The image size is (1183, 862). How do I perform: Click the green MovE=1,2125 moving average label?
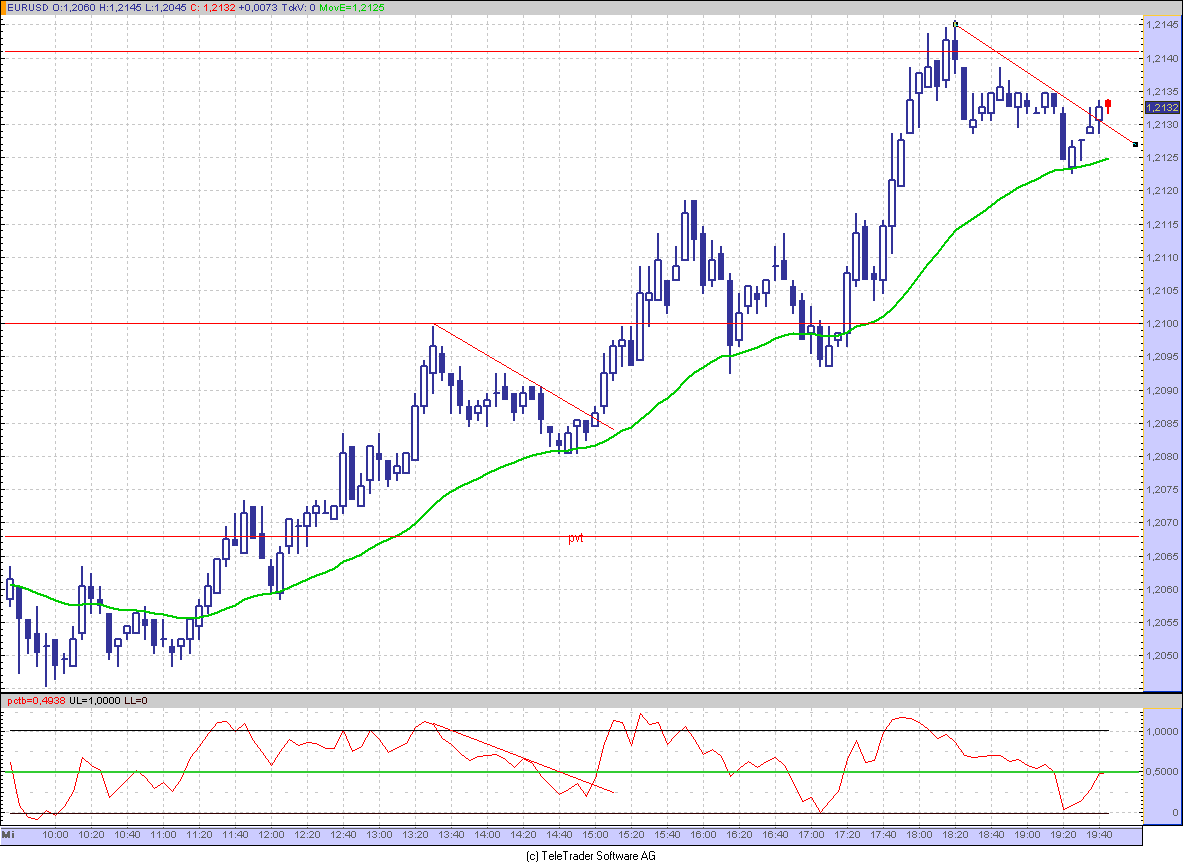(352, 8)
